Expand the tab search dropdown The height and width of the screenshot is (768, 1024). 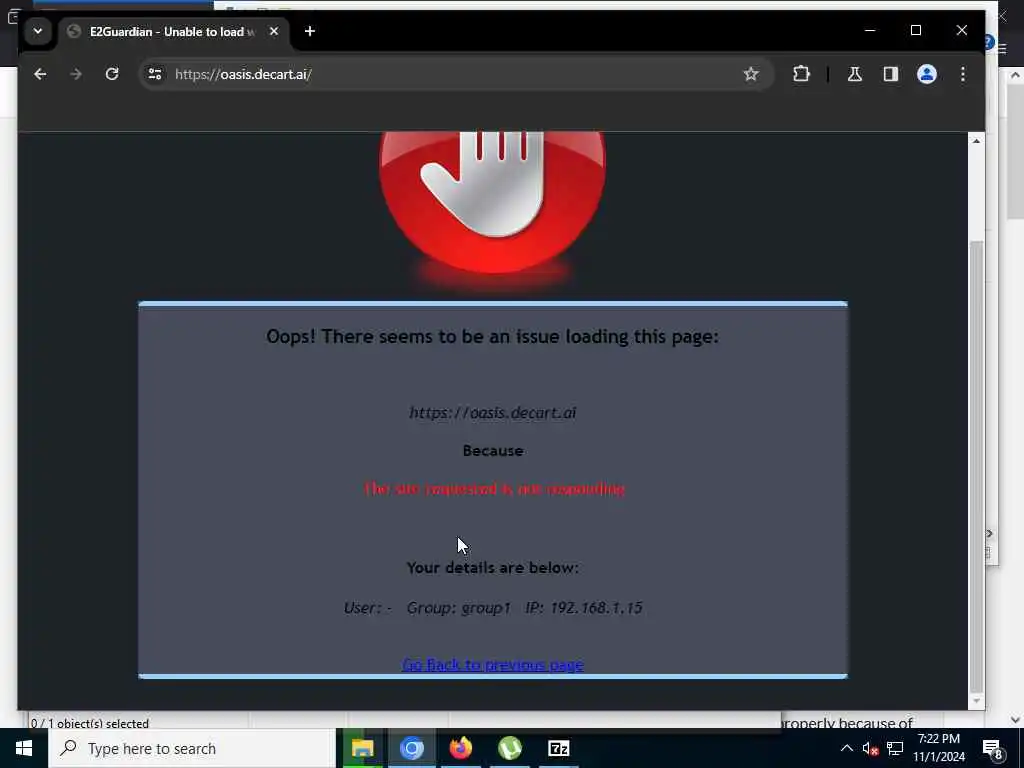click(38, 31)
